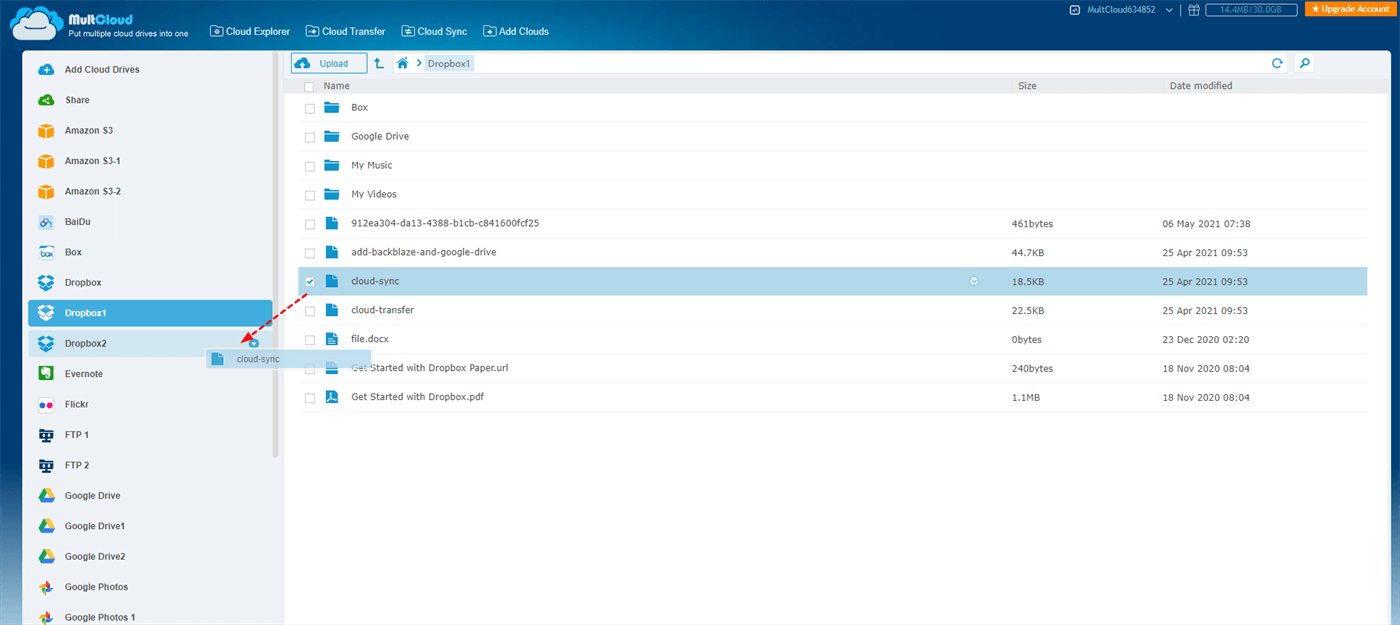Click the Amazon S3-1 icon in sidebar
1400x625 pixels.
click(x=46, y=161)
